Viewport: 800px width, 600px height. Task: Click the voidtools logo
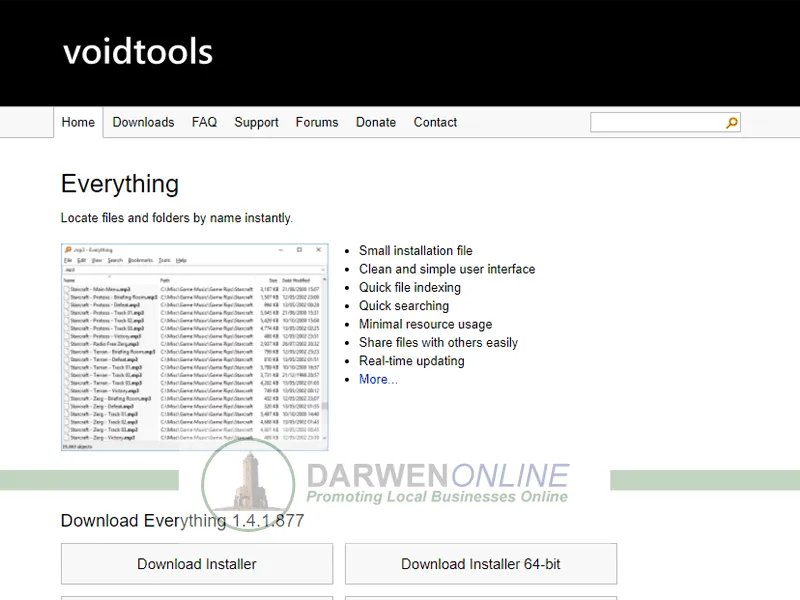(137, 52)
